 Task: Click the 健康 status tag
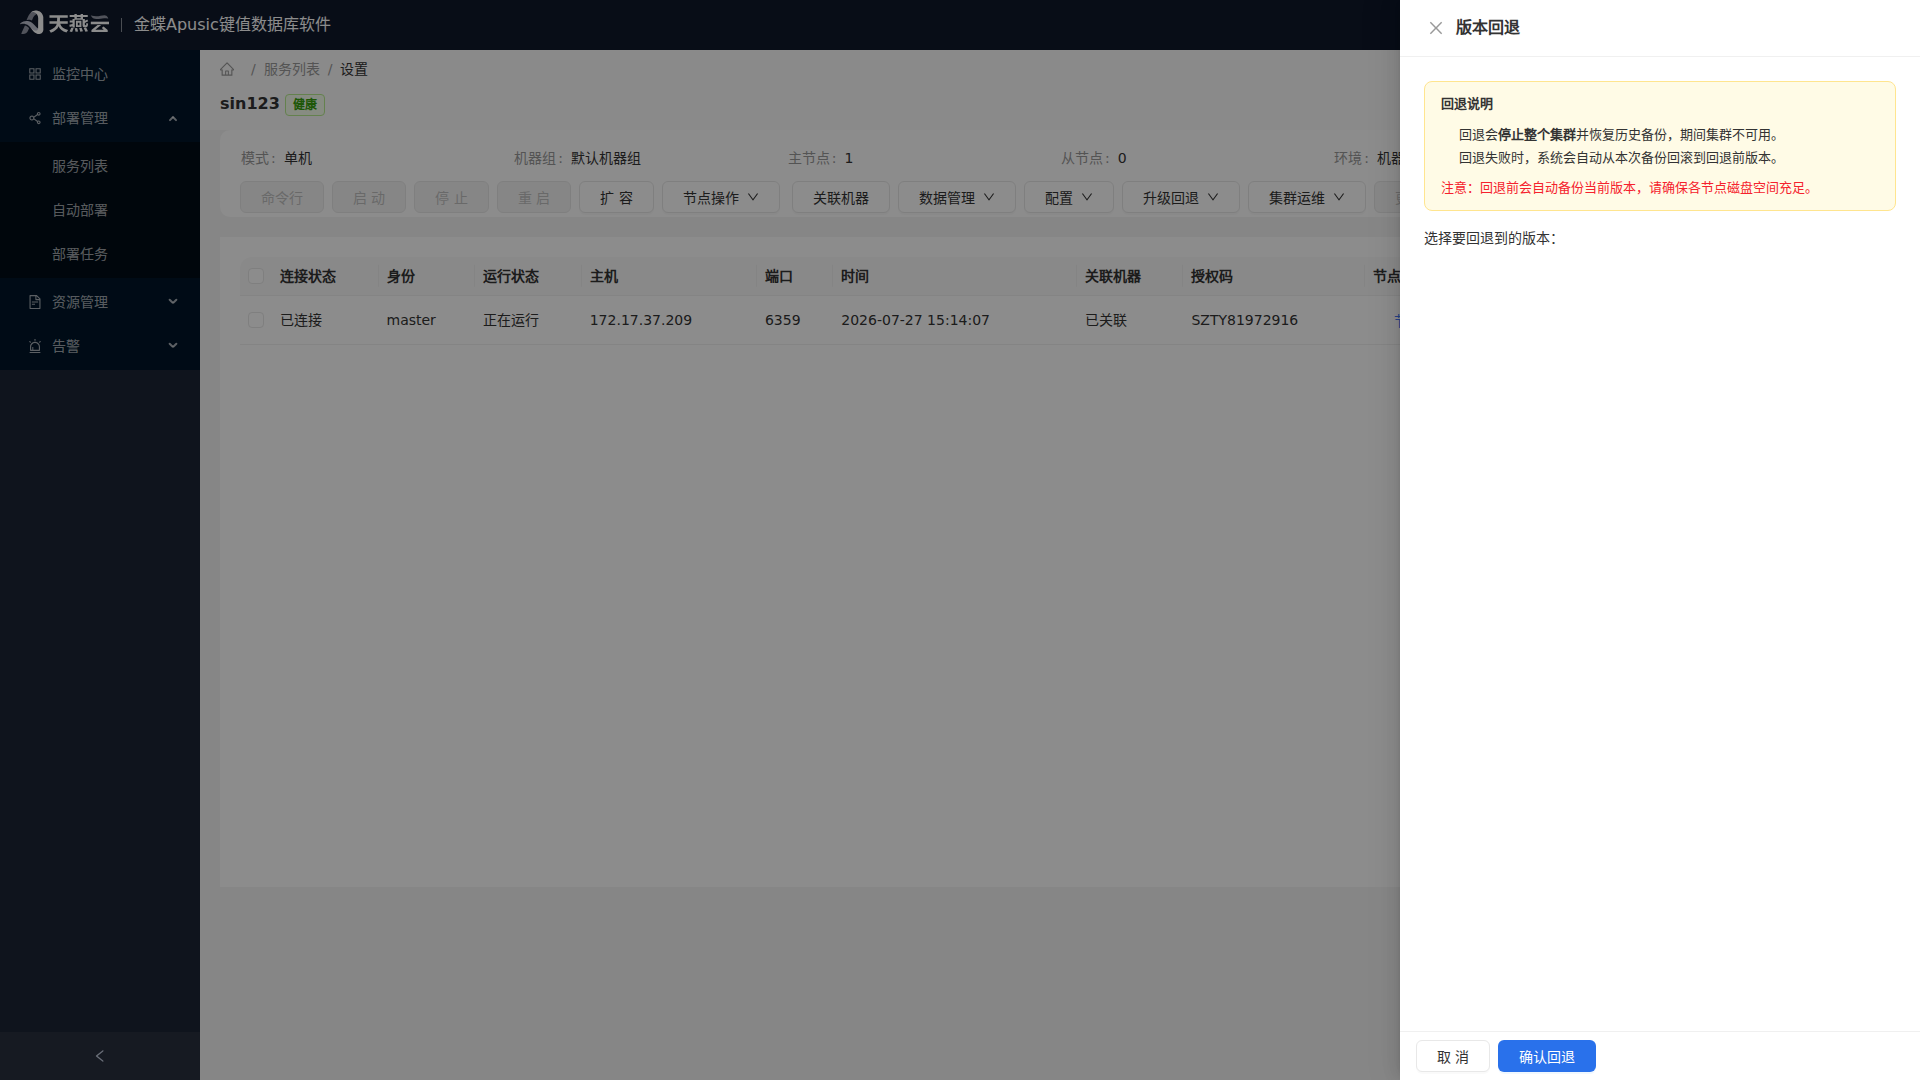click(305, 104)
